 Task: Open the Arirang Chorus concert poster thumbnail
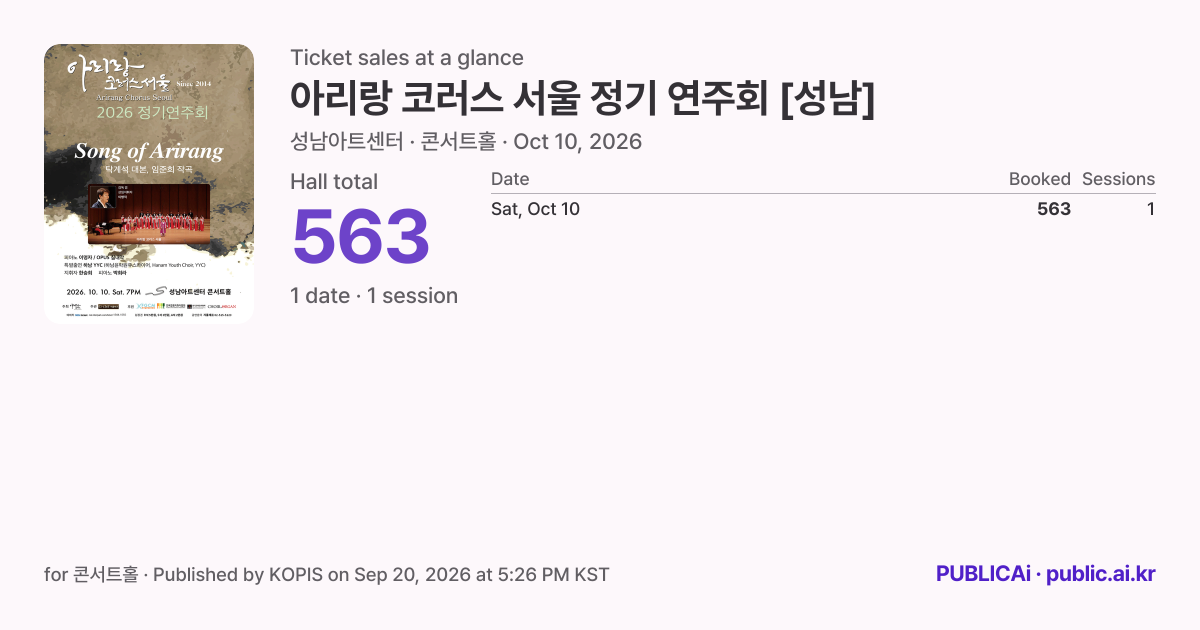(149, 184)
